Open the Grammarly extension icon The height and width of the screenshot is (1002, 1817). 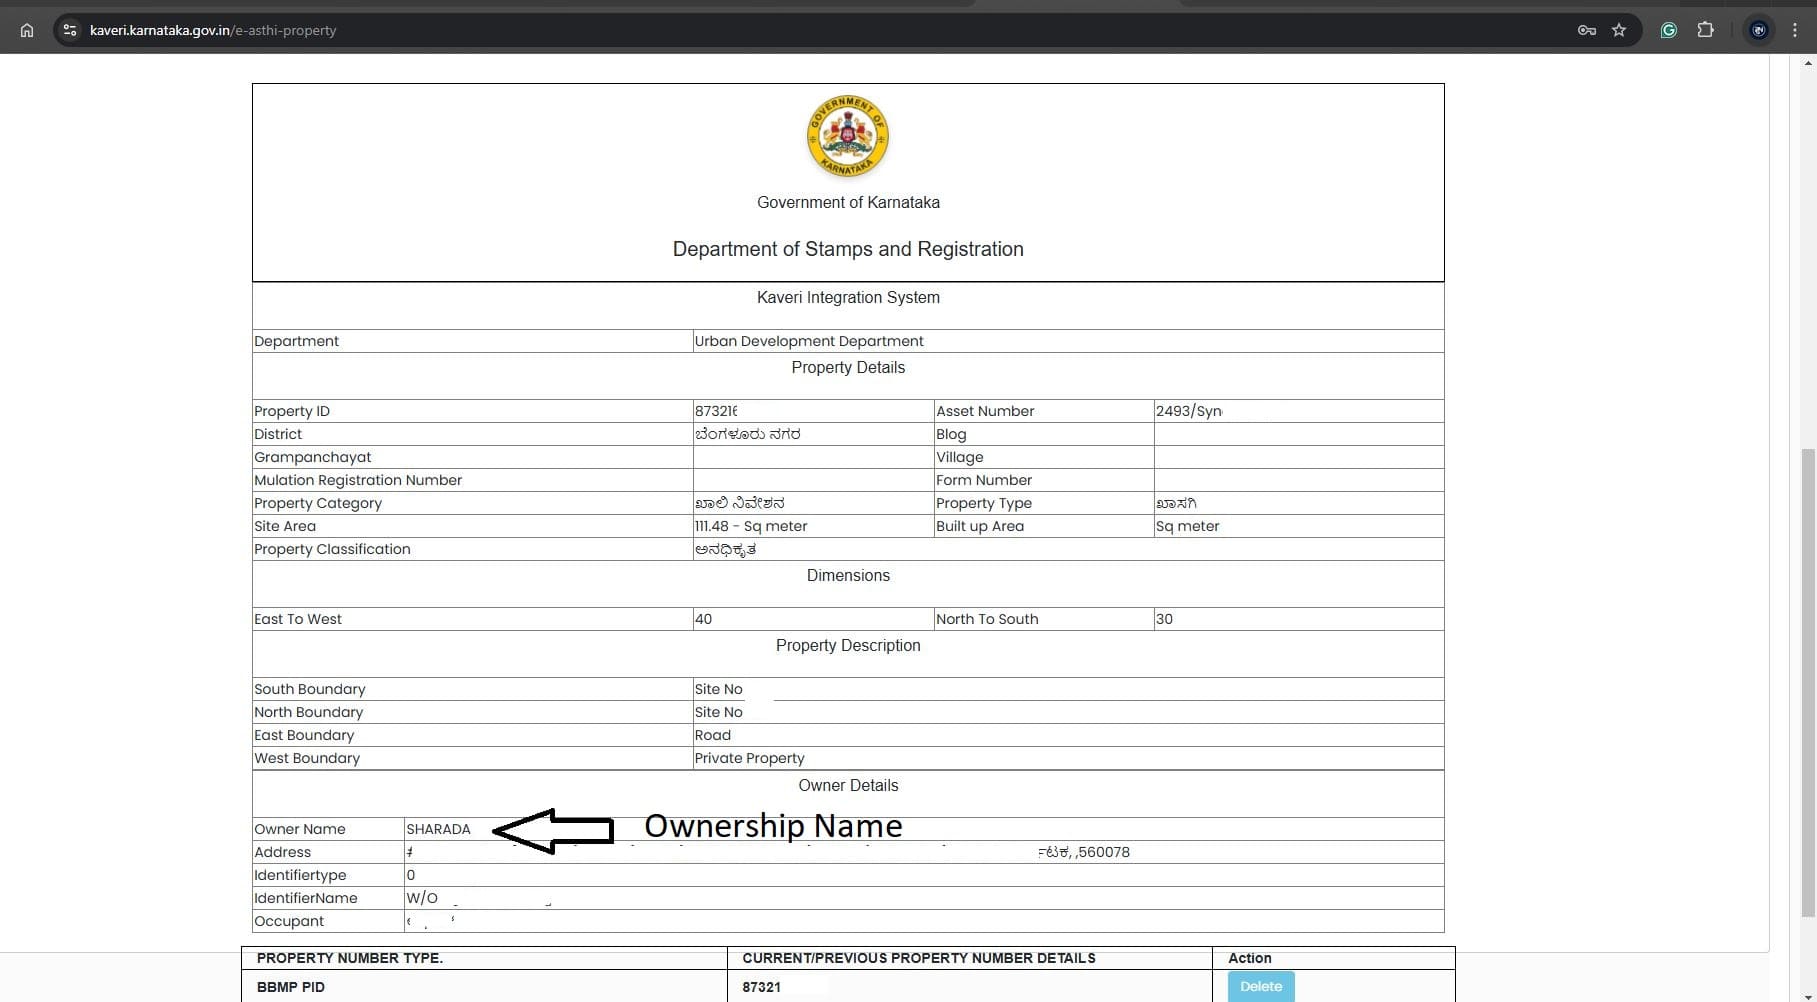pos(1668,30)
